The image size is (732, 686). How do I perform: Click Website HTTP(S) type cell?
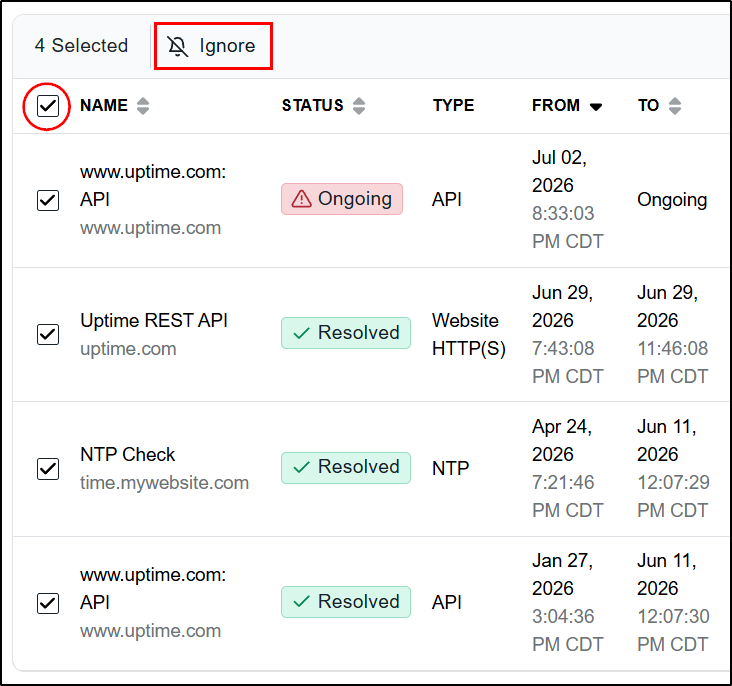click(x=469, y=334)
